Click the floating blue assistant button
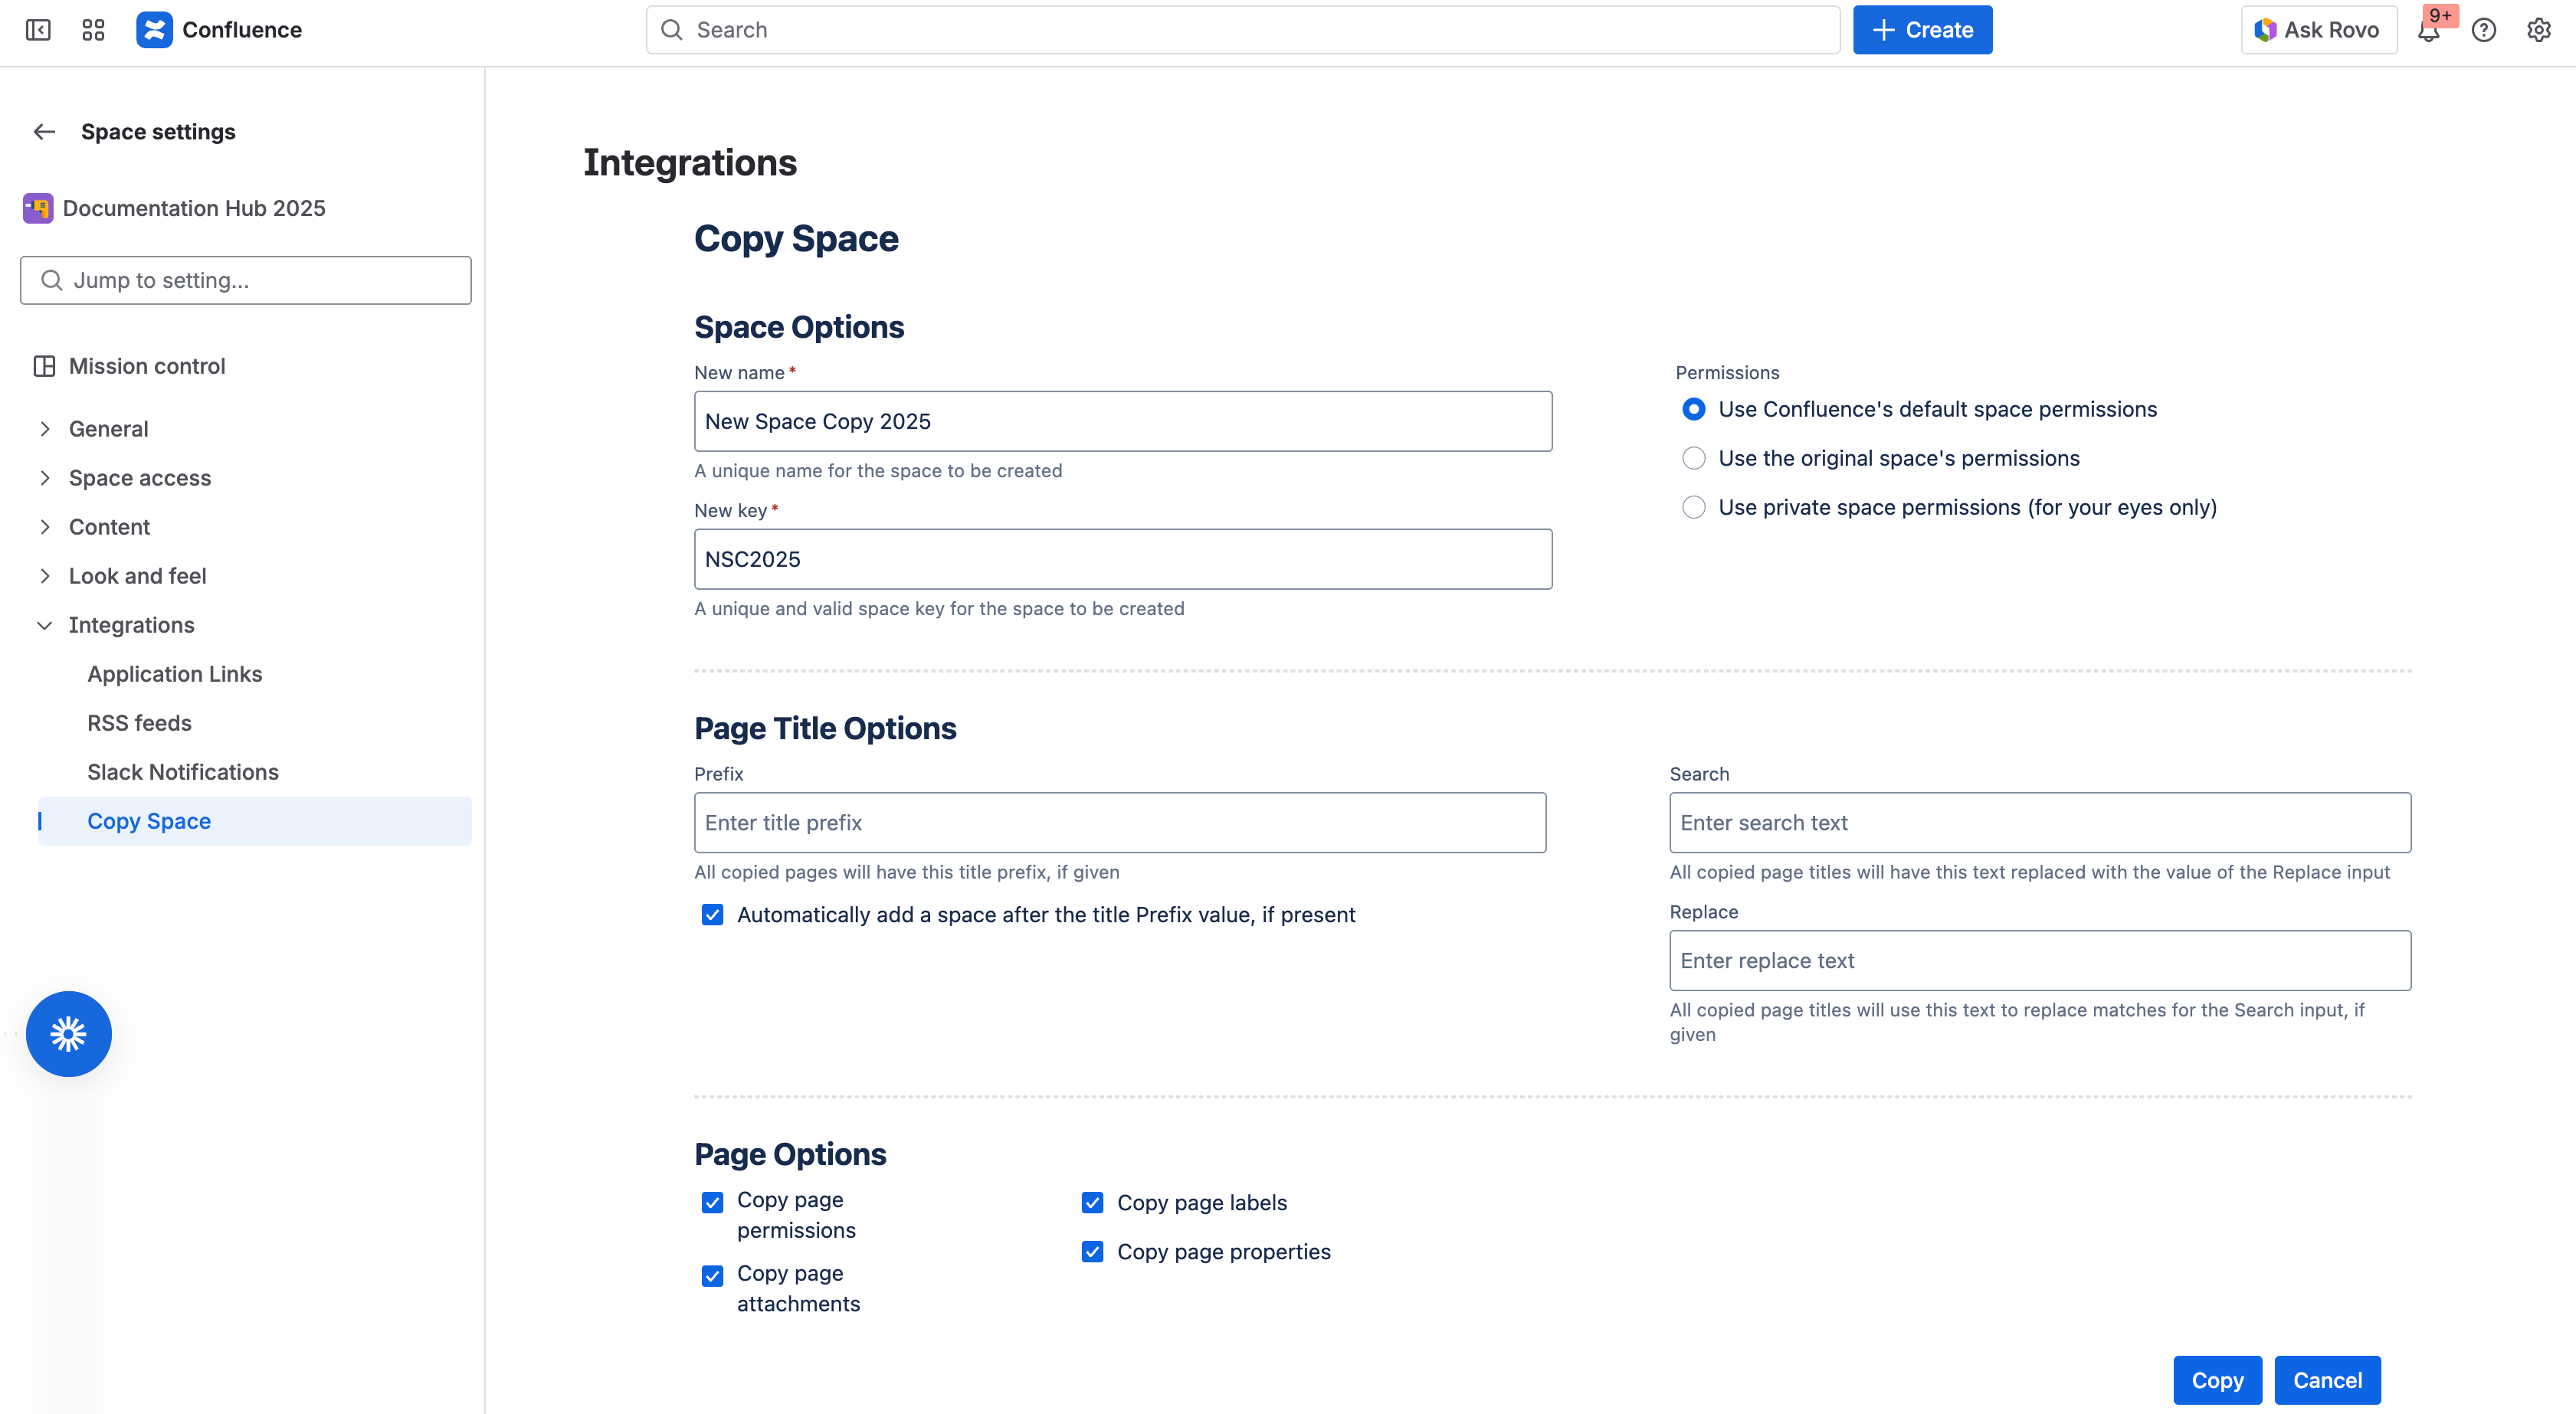Image resolution: width=2576 pixels, height=1414 pixels. click(69, 1033)
